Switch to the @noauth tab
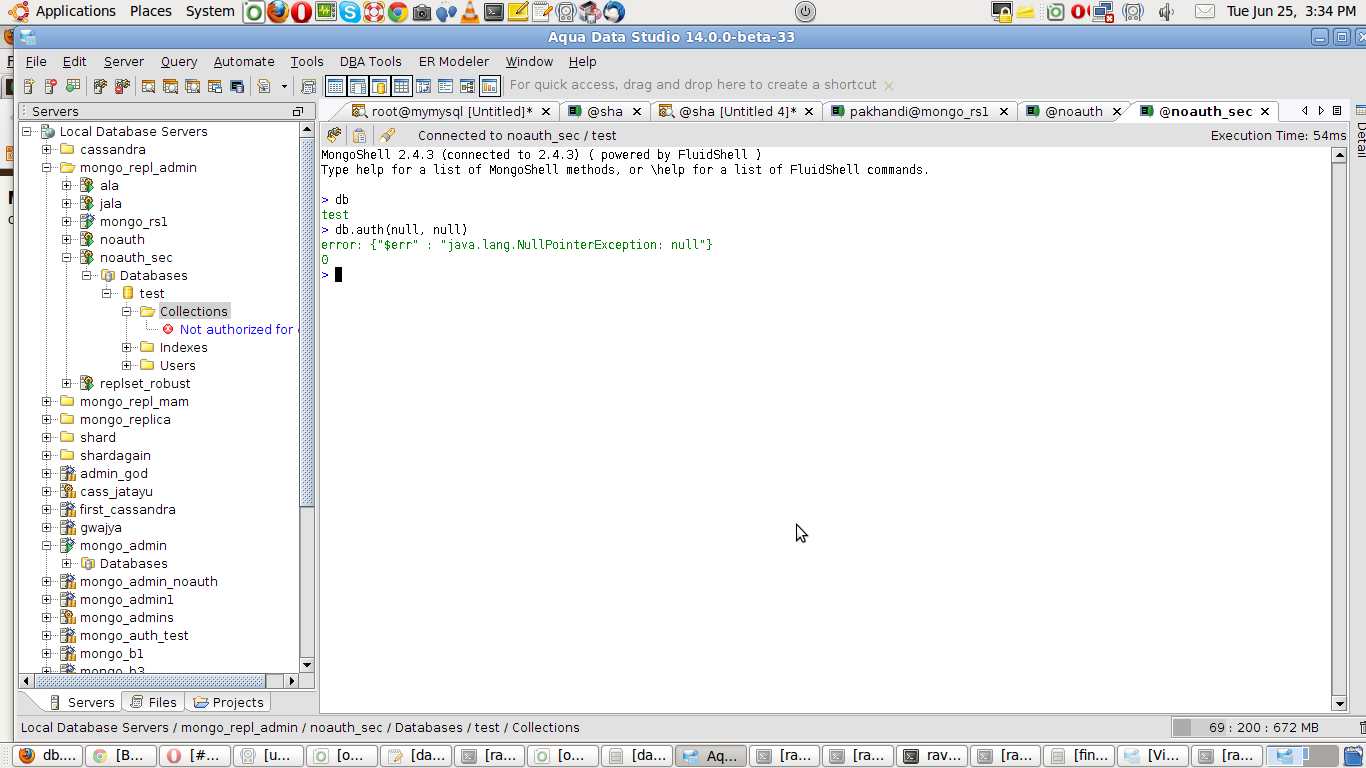Screen dimensions: 1366x768 [x=1073, y=111]
